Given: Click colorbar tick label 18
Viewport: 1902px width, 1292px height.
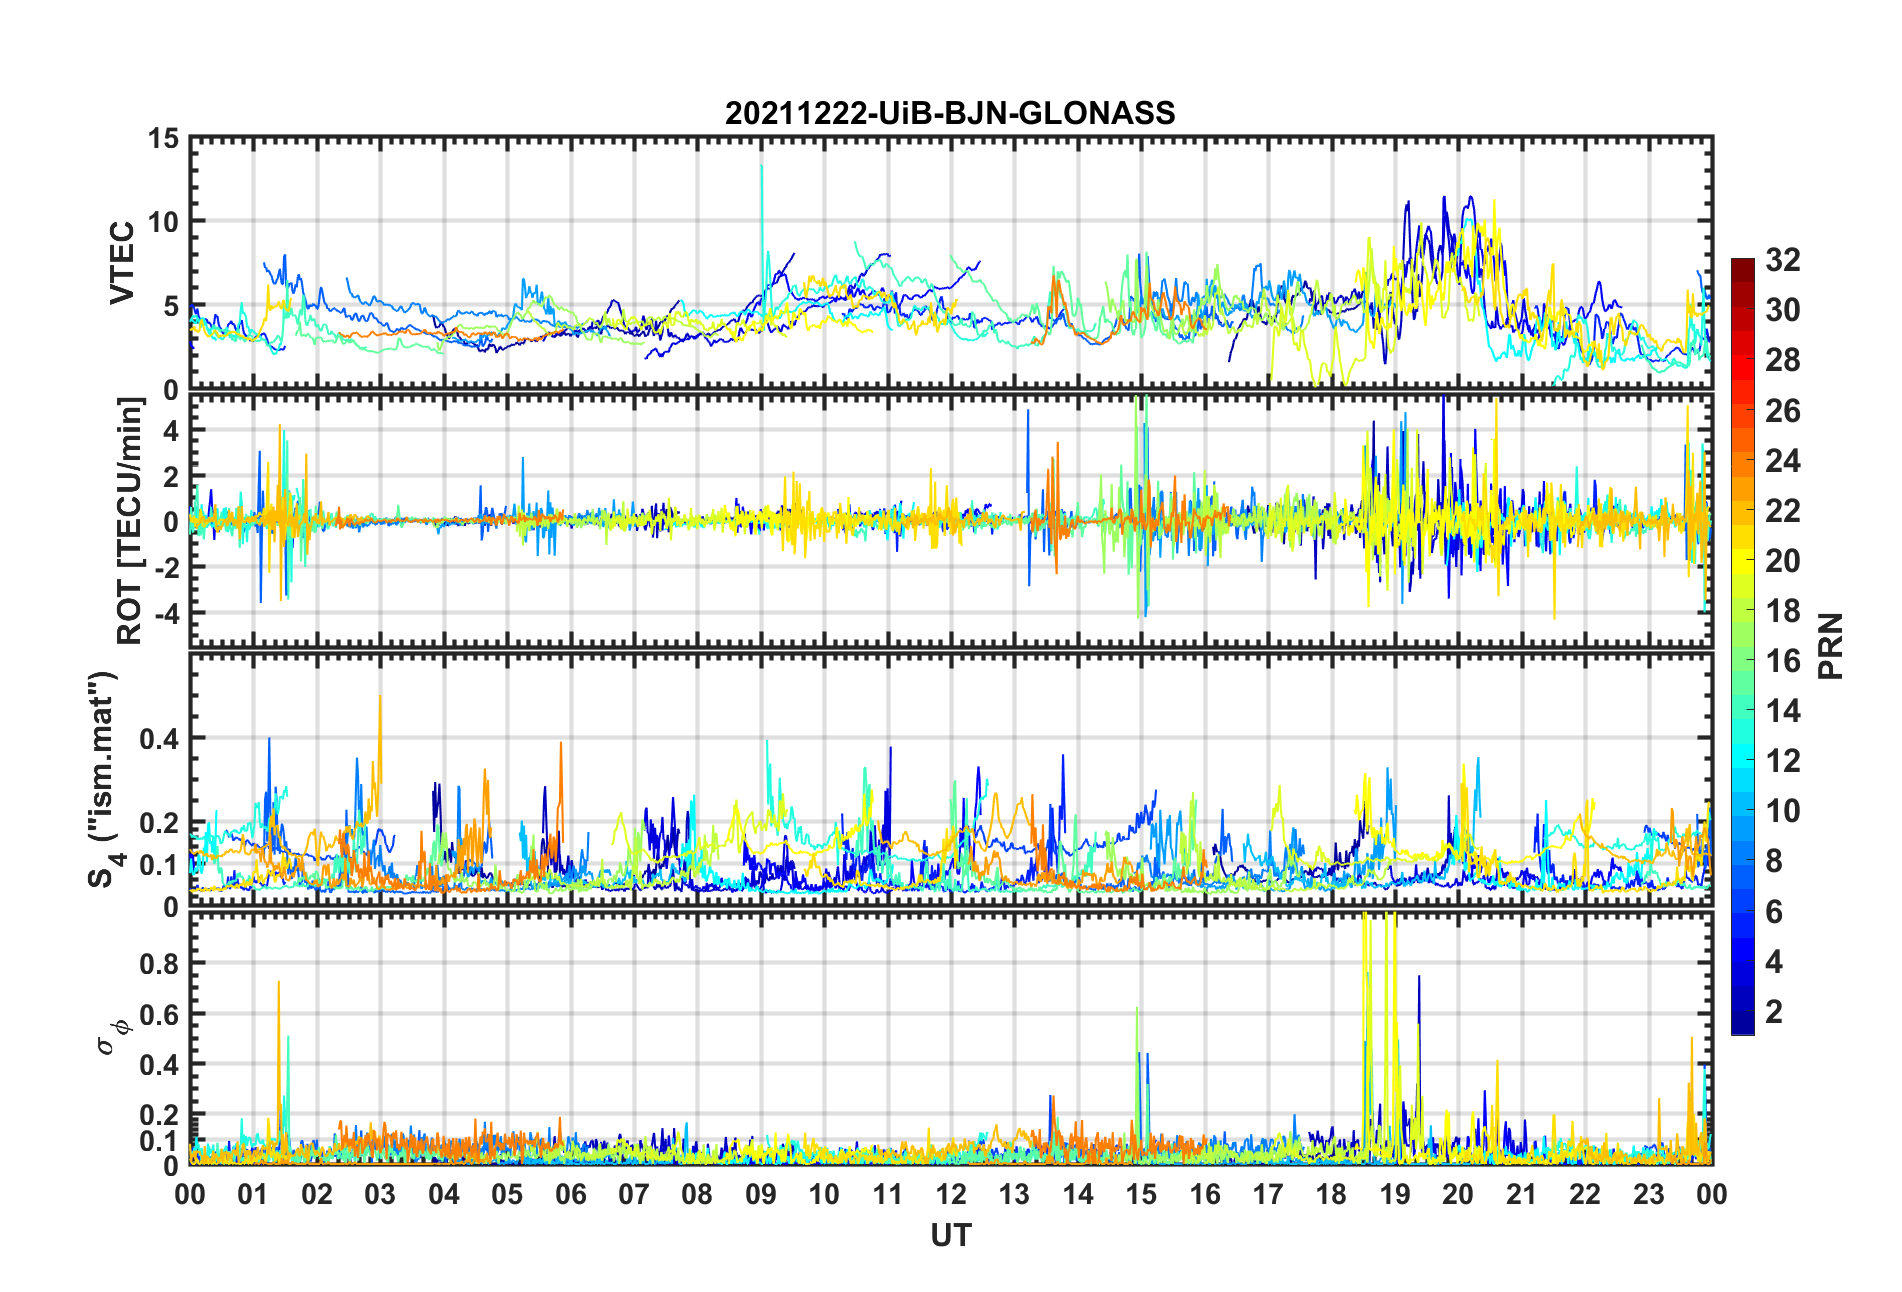Looking at the screenshot, I should point(1783,611).
